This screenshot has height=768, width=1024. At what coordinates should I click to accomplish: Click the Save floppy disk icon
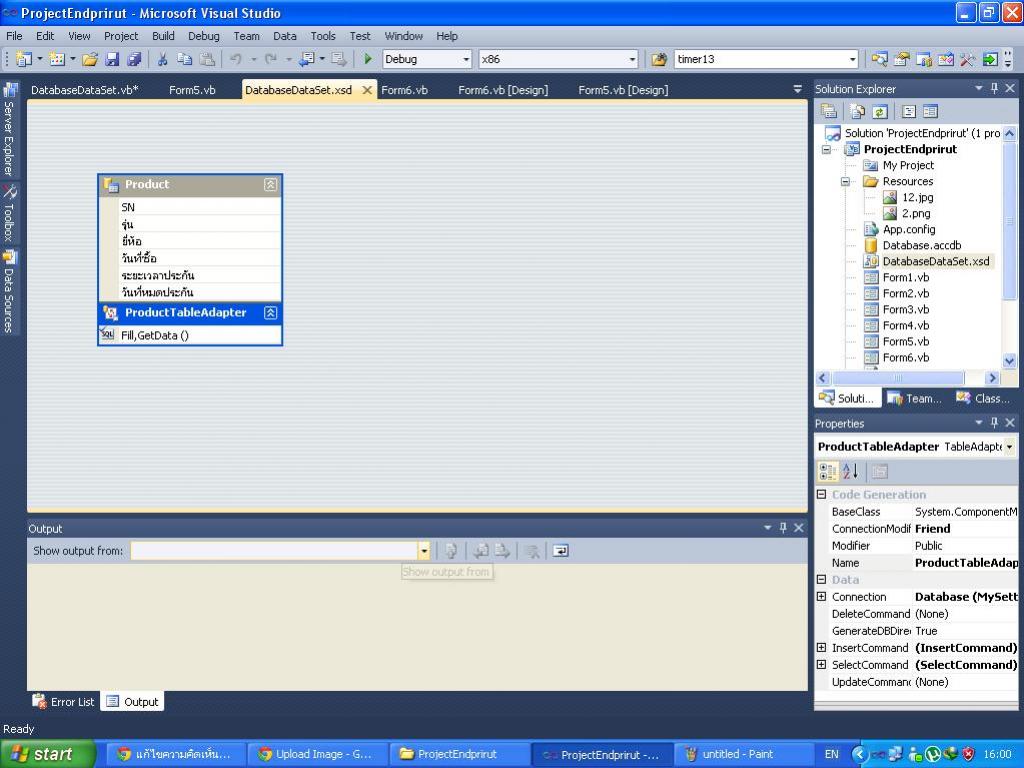(112, 59)
